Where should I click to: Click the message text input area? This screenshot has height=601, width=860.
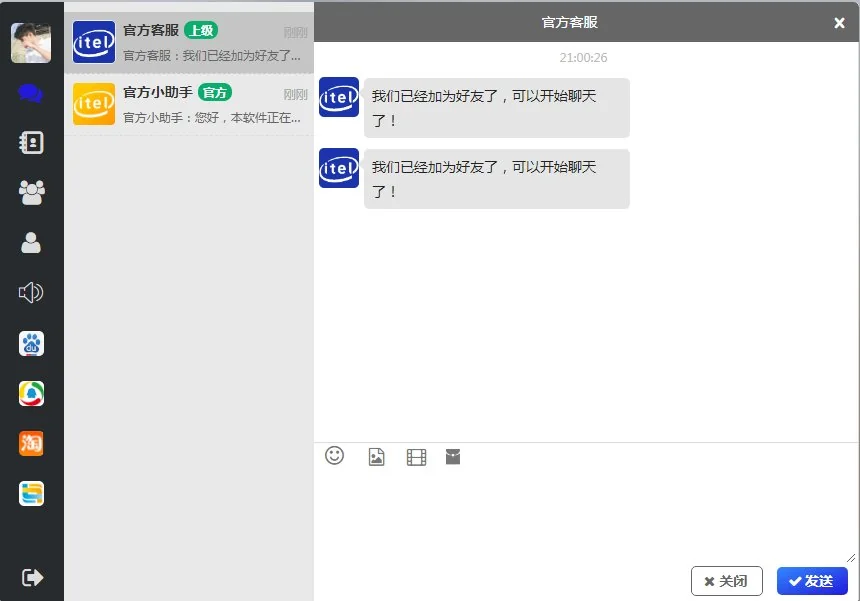tap(585, 515)
